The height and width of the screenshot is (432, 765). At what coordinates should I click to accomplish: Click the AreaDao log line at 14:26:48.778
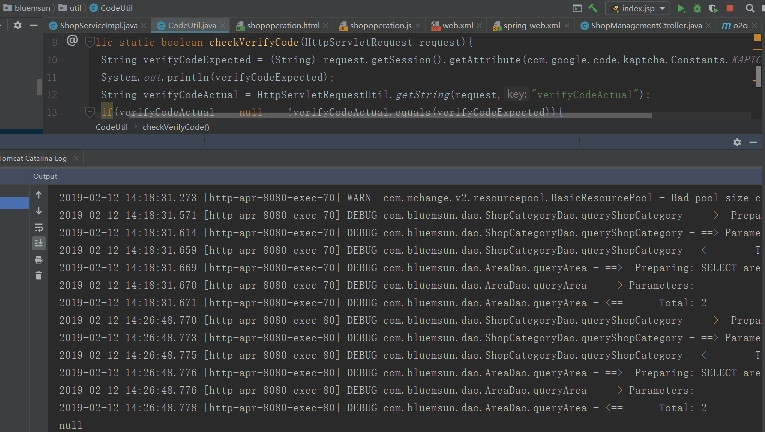pyautogui.click(x=383, y=408)
